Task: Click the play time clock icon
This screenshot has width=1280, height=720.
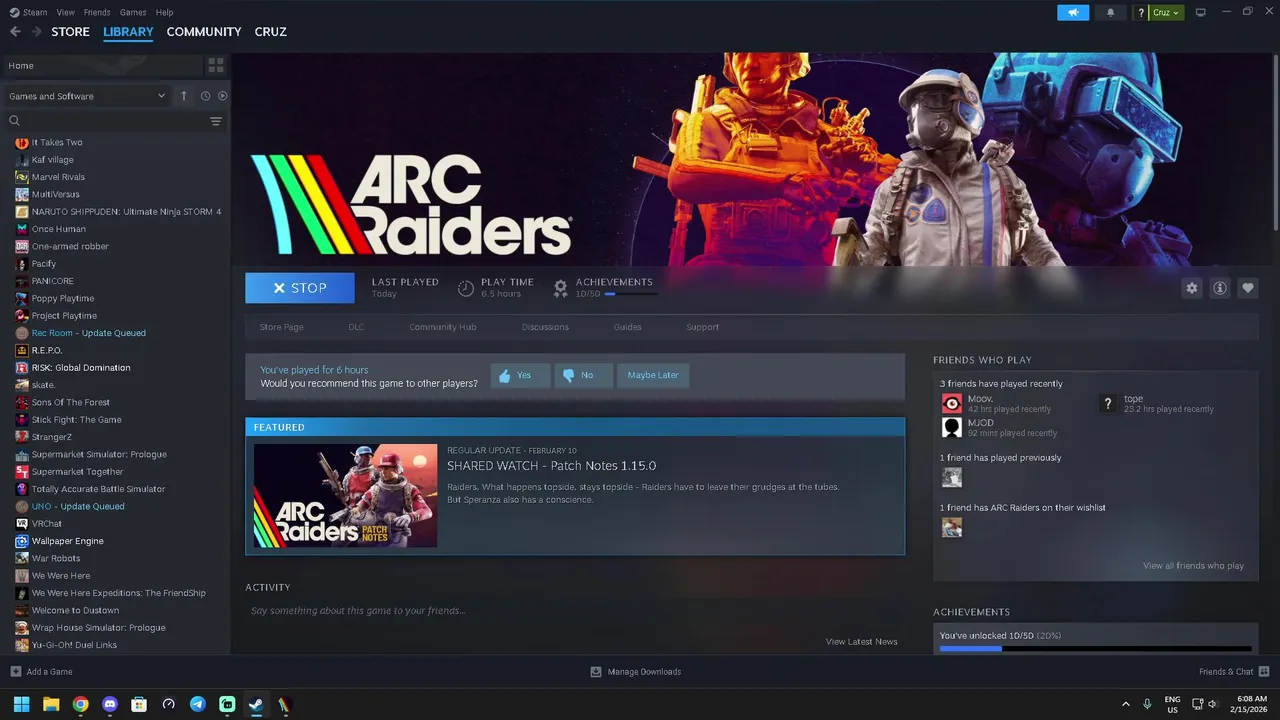Action: click(466, 288)
